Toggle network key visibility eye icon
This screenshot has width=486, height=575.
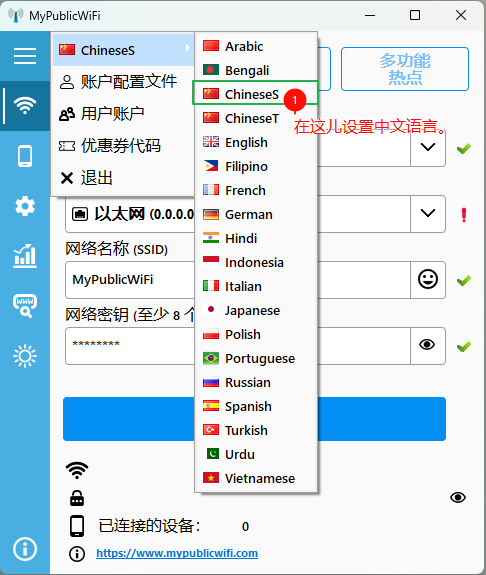point(427,345)
